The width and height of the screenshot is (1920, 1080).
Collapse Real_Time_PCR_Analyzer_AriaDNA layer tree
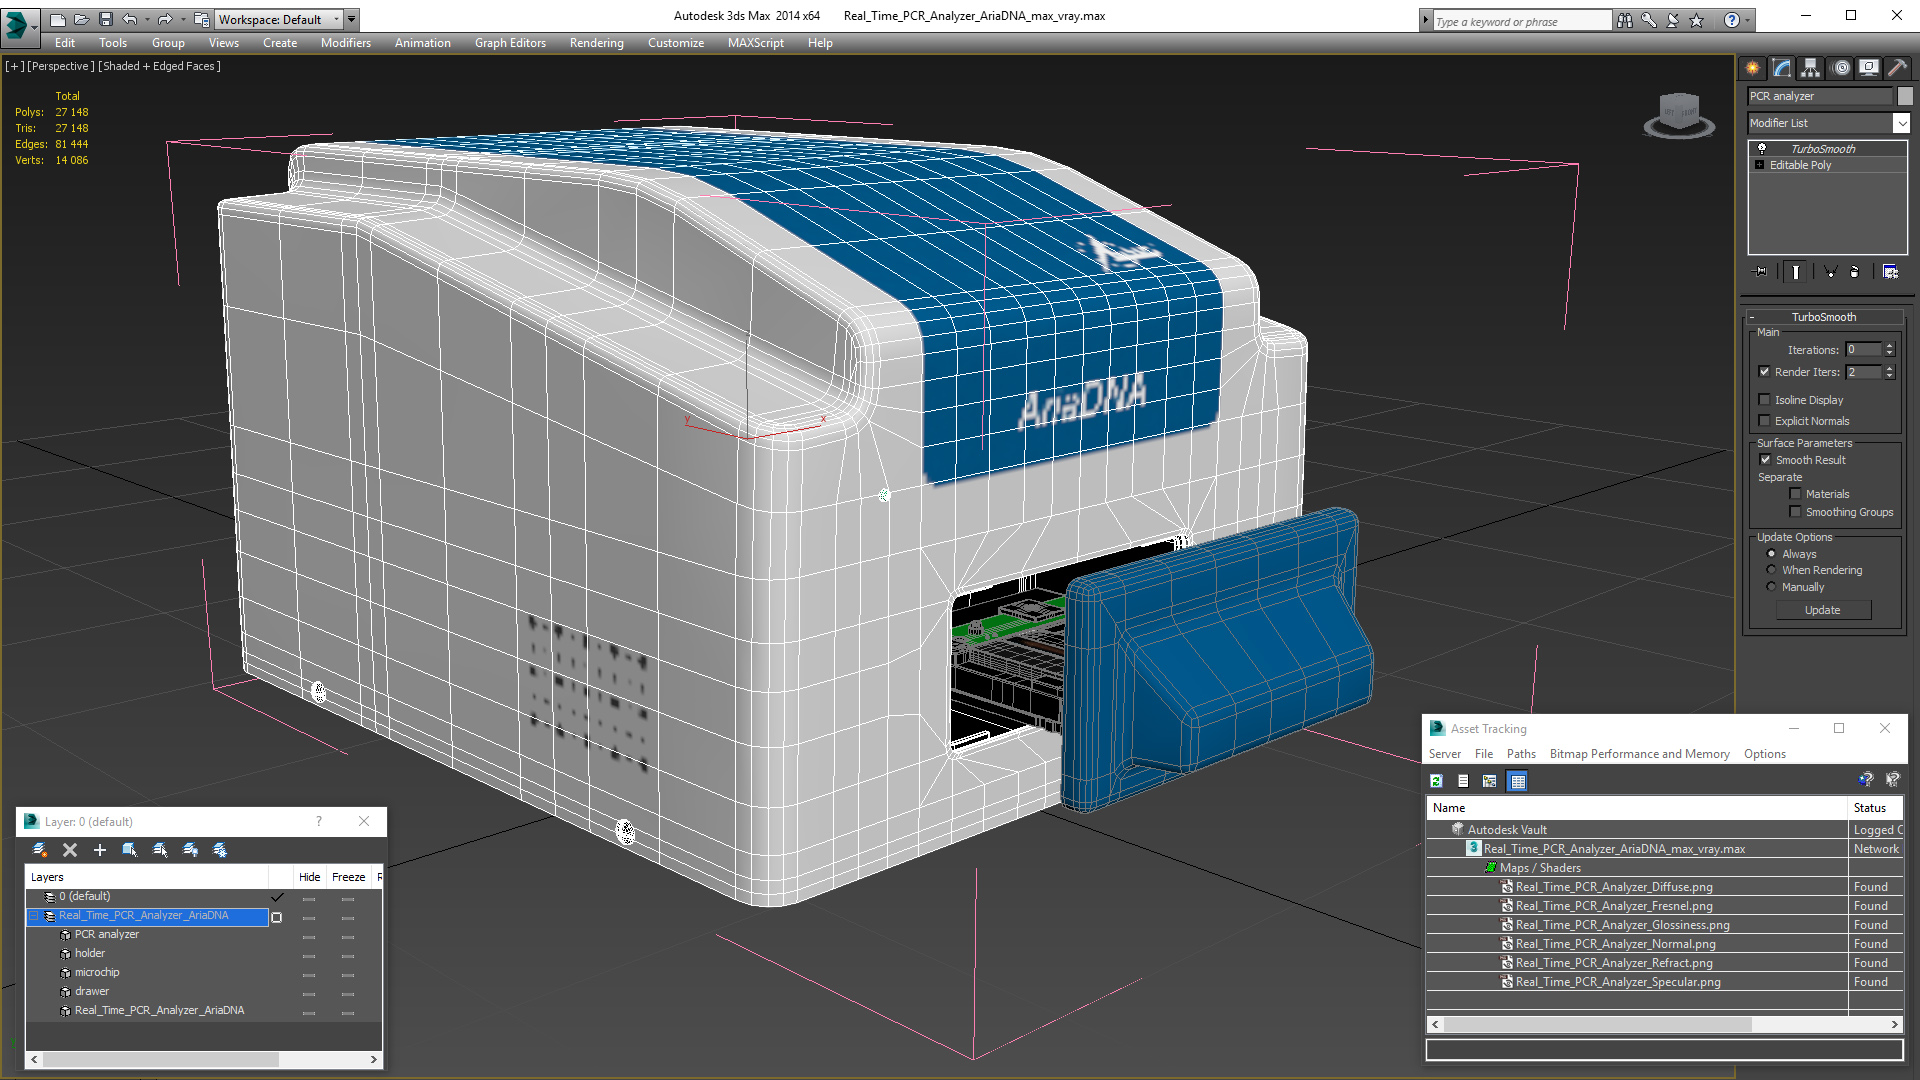pos(33,916)
